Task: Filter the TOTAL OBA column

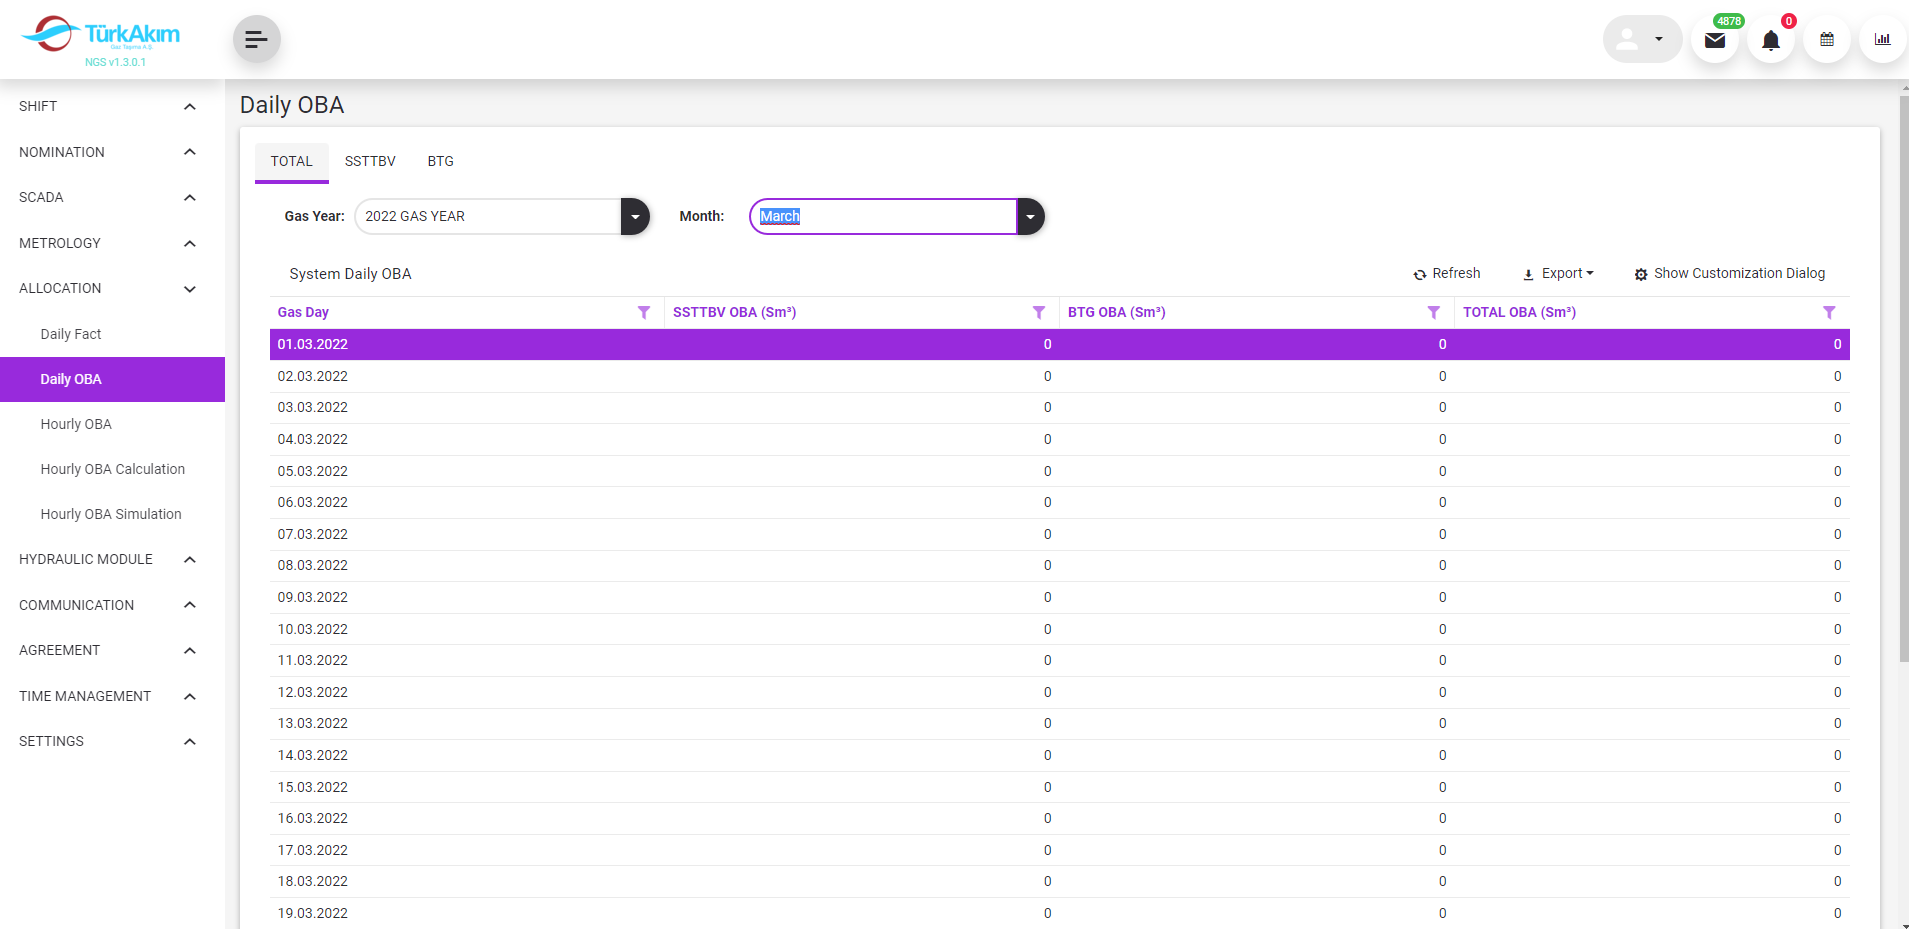Action: (x=1829, y=313)
